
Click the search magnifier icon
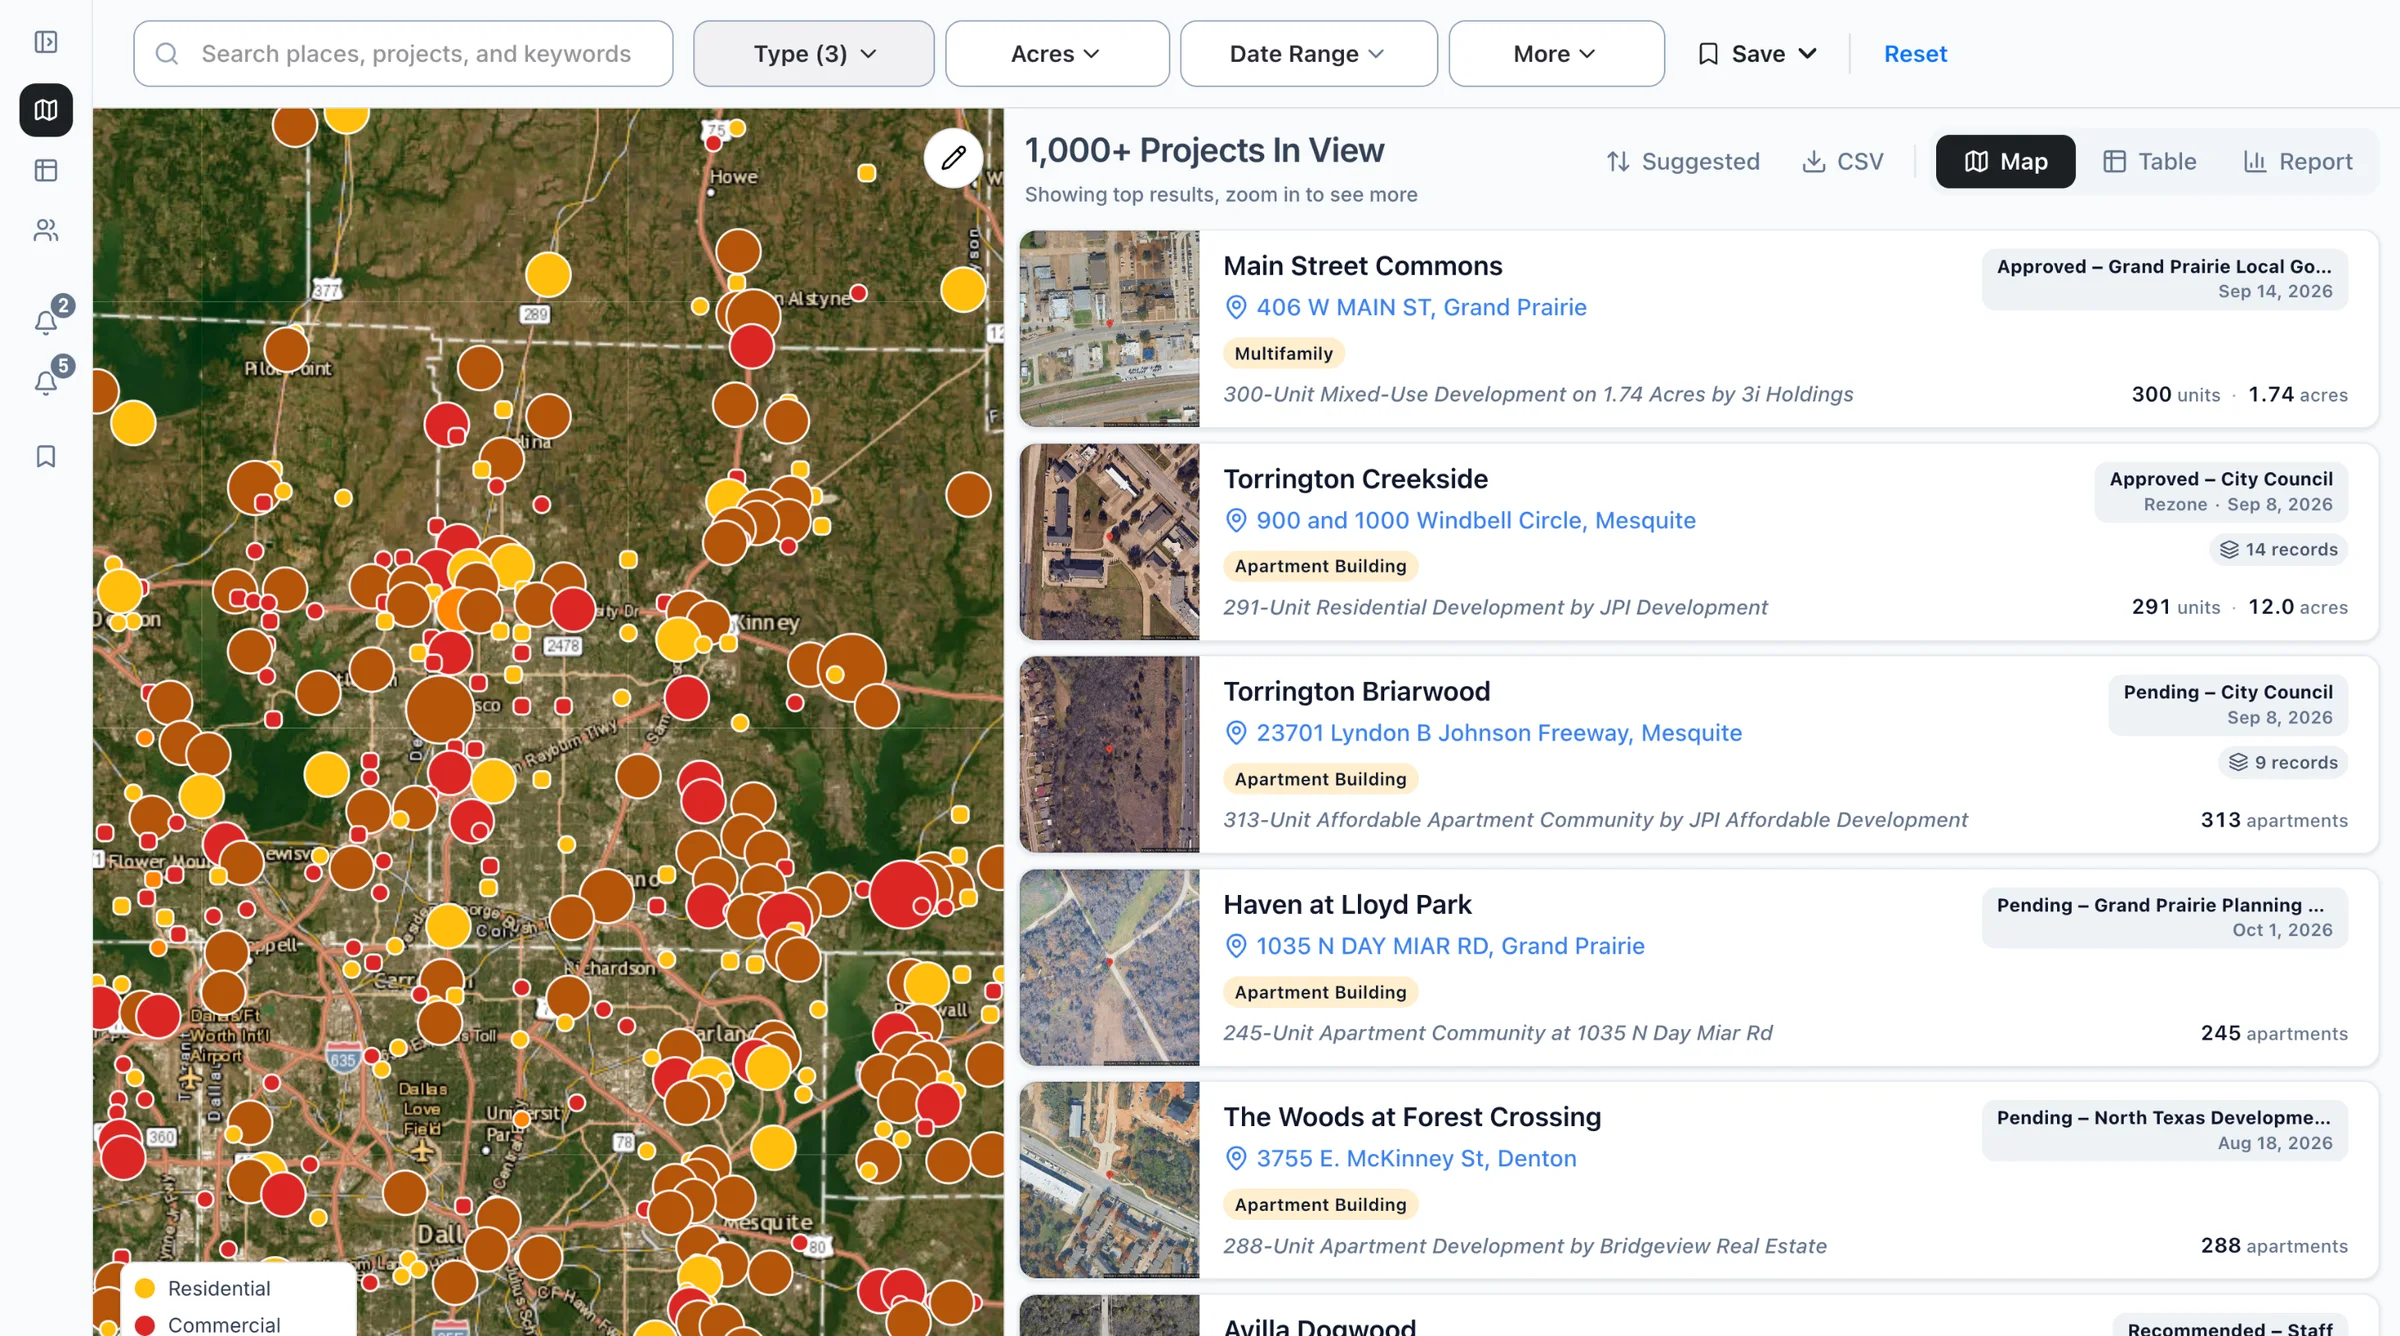167,54
